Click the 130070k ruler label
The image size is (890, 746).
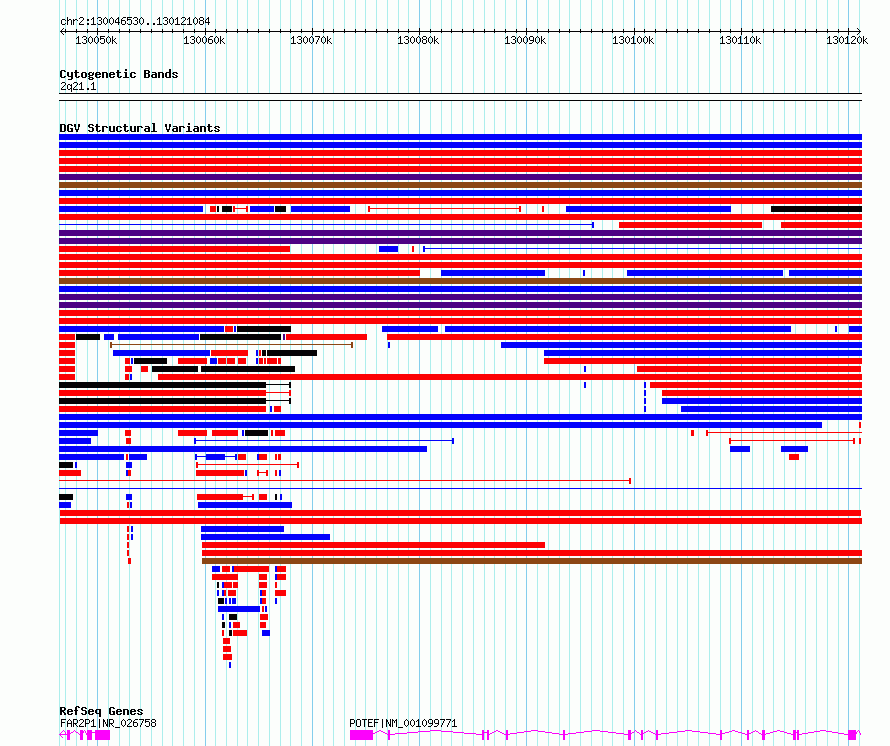pyautogui.click(x=311, y=40)
